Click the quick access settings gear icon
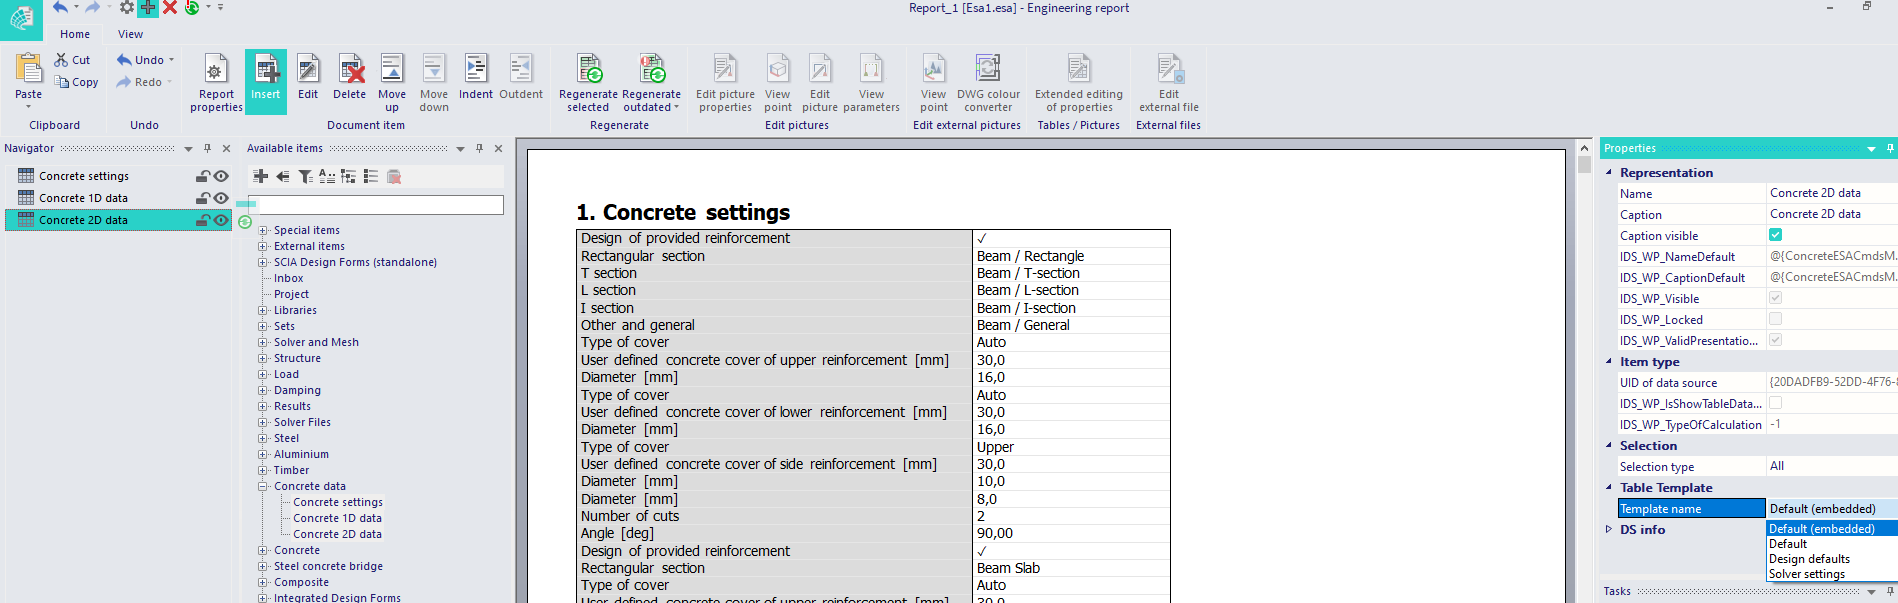Image resolution: width=1898 pixels, height=603 pixels. pos(126,8)
